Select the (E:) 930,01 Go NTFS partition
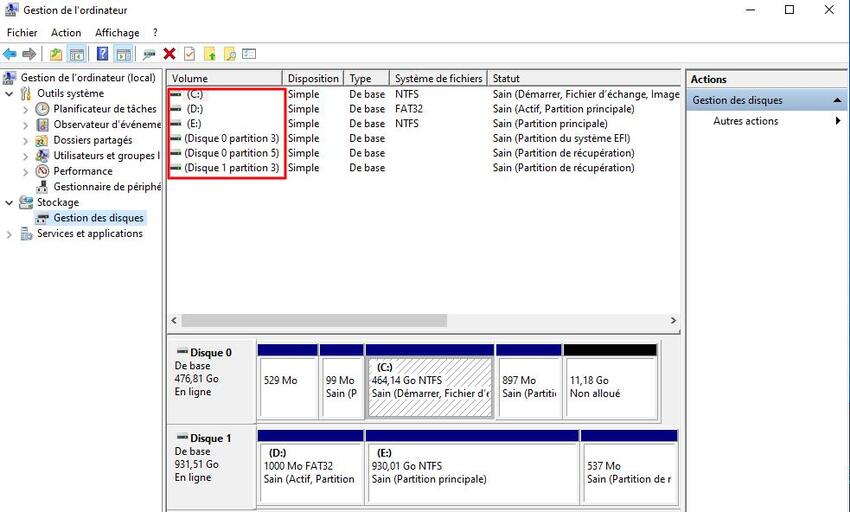The height and width of the screenshot is (512, 850). [x=472, y=467]
